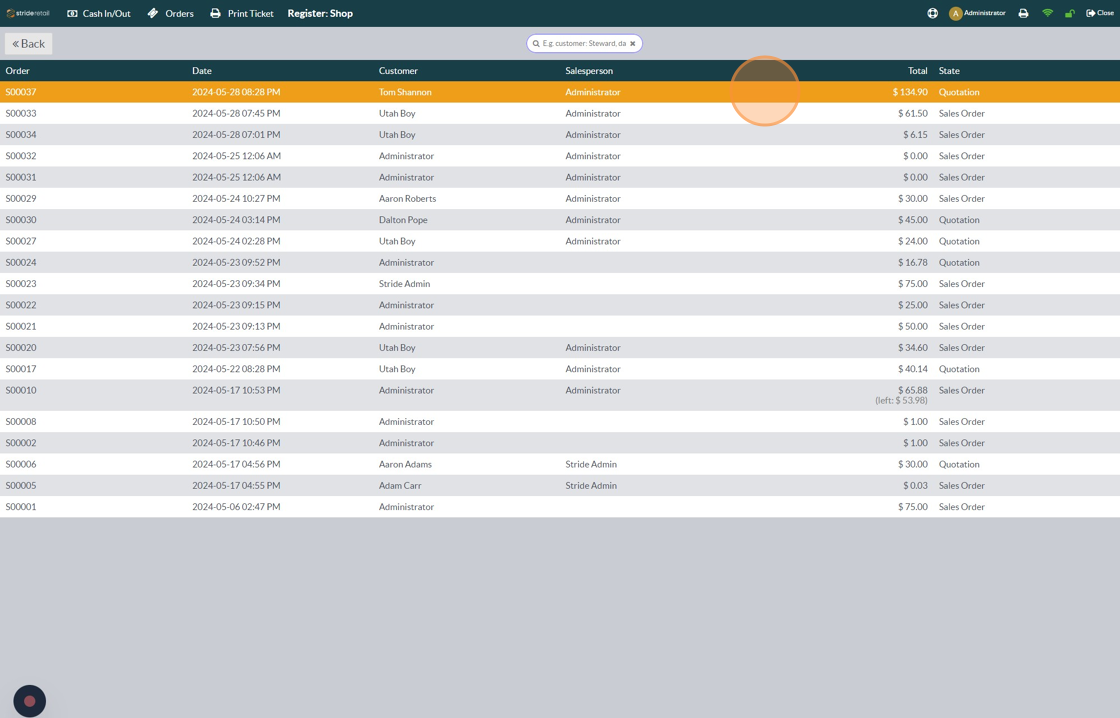The width and height of the screenshot is (1120, 718).
Task: Select order S00005
Action: 560,486
